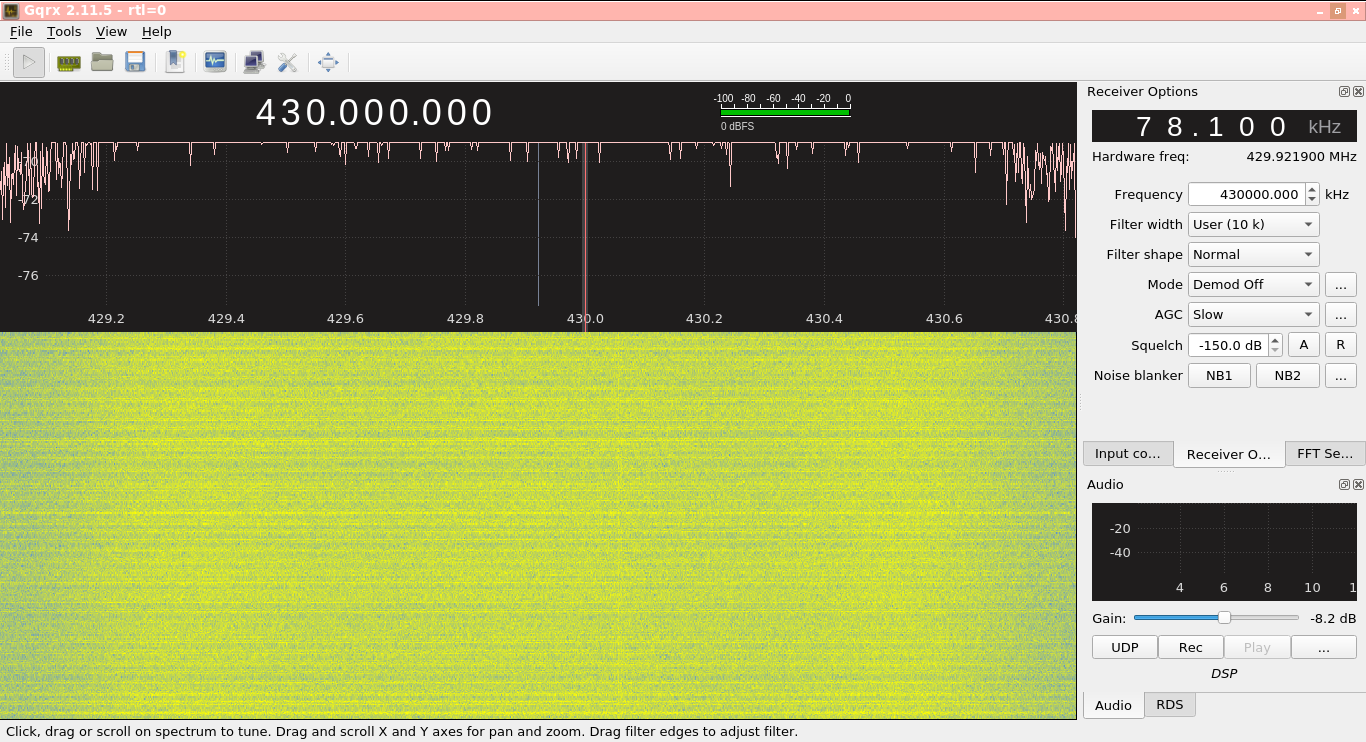Toggle the Rec audio recording button
The width and height of the screenshot is (1366, 742).
tap(1191, 647)
